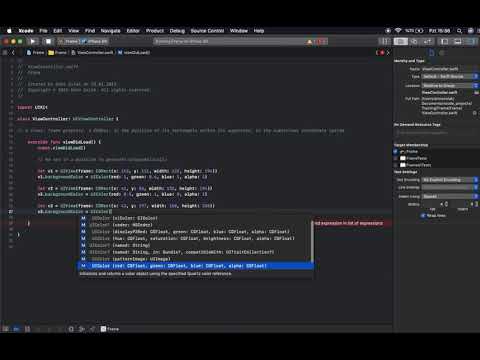The image size is (480, 360).
Task: Jump to next issue arrow
Action: coord(388,52)
